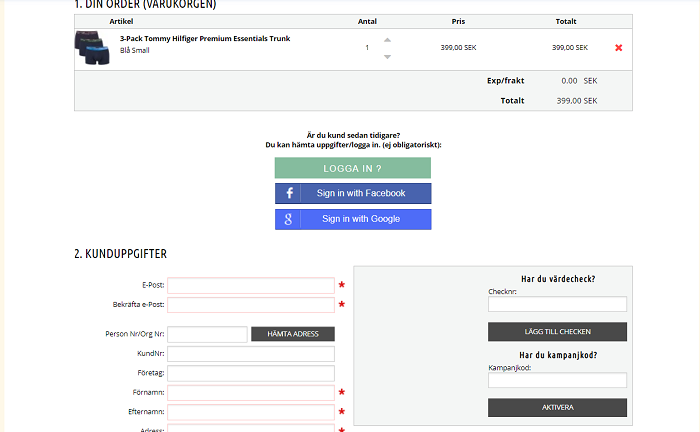This screenshot has width=700, height=432.
Task: Click the Checknr input field
Action: pos(557,304)
